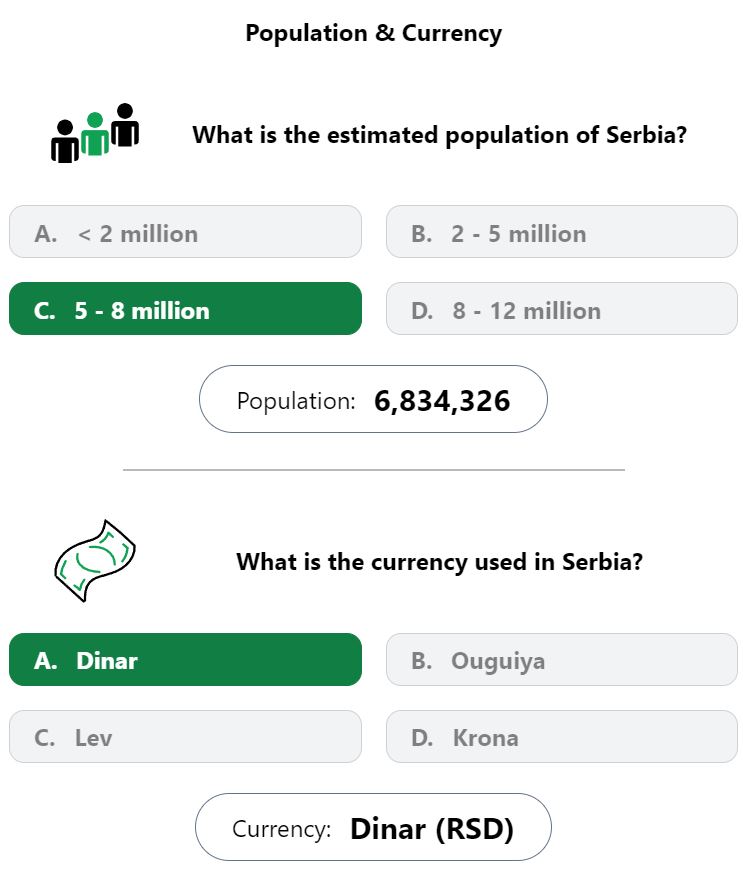
Task: Click the horizontal divider between questions
Action: tap(374, 470)
